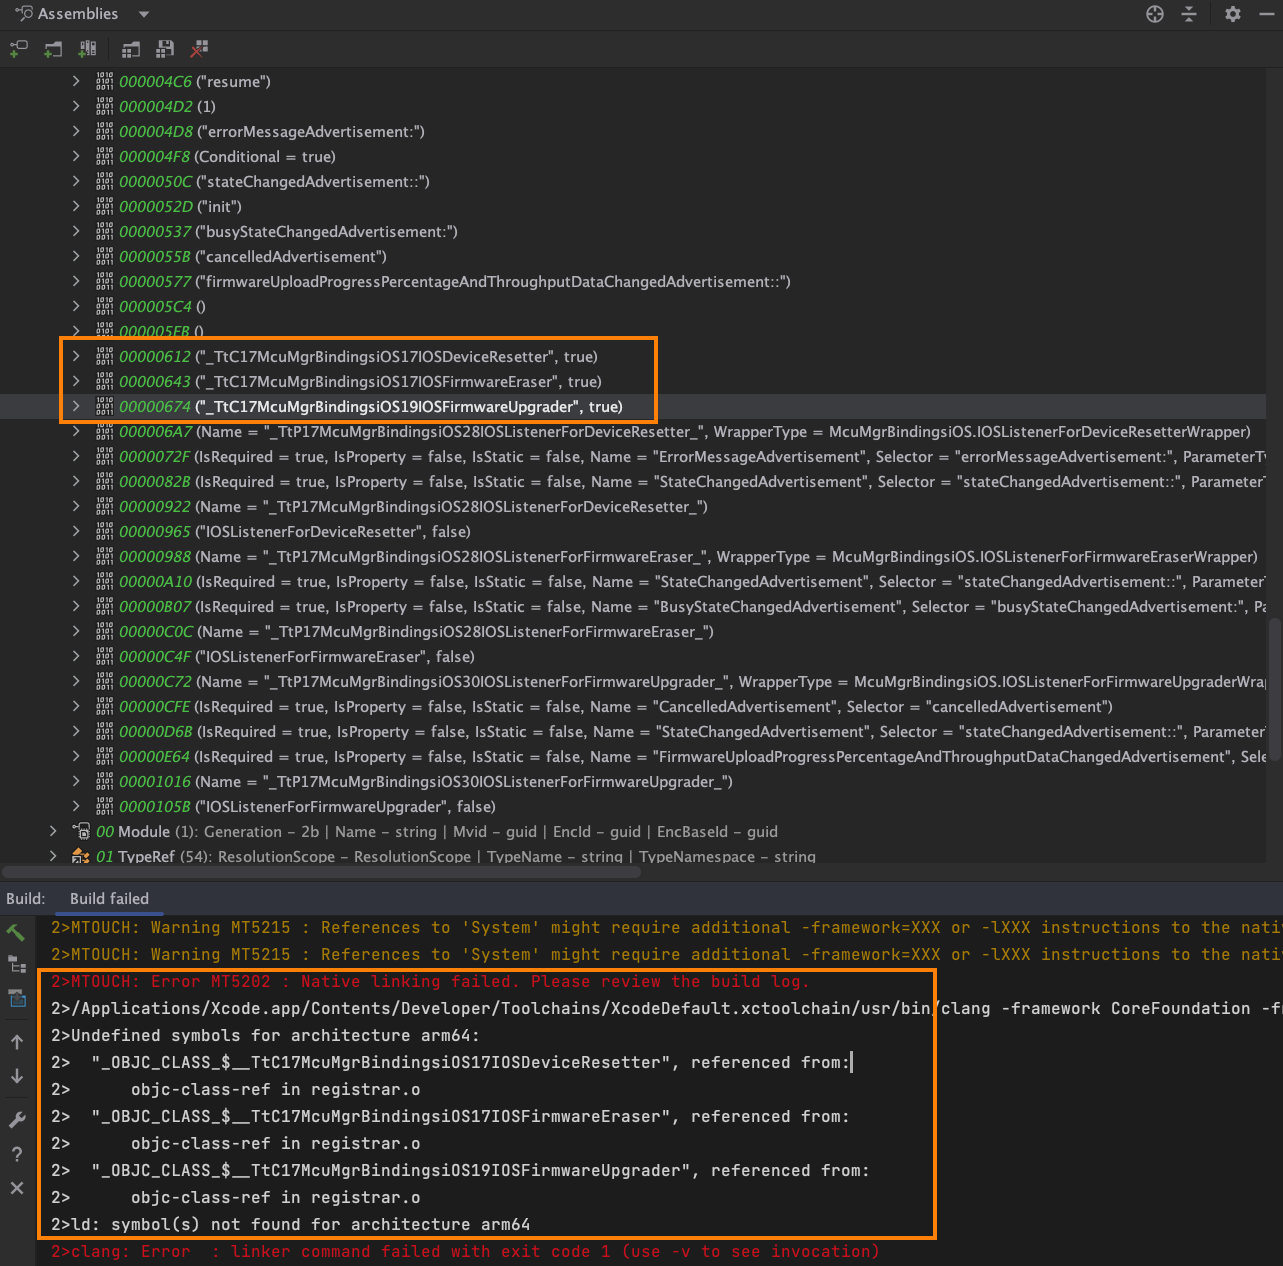The height and width of the screenshot is (1266, 1283).
Task: Open the Assemblies view dropdown arrow
Action: click(x=143, y=14)
